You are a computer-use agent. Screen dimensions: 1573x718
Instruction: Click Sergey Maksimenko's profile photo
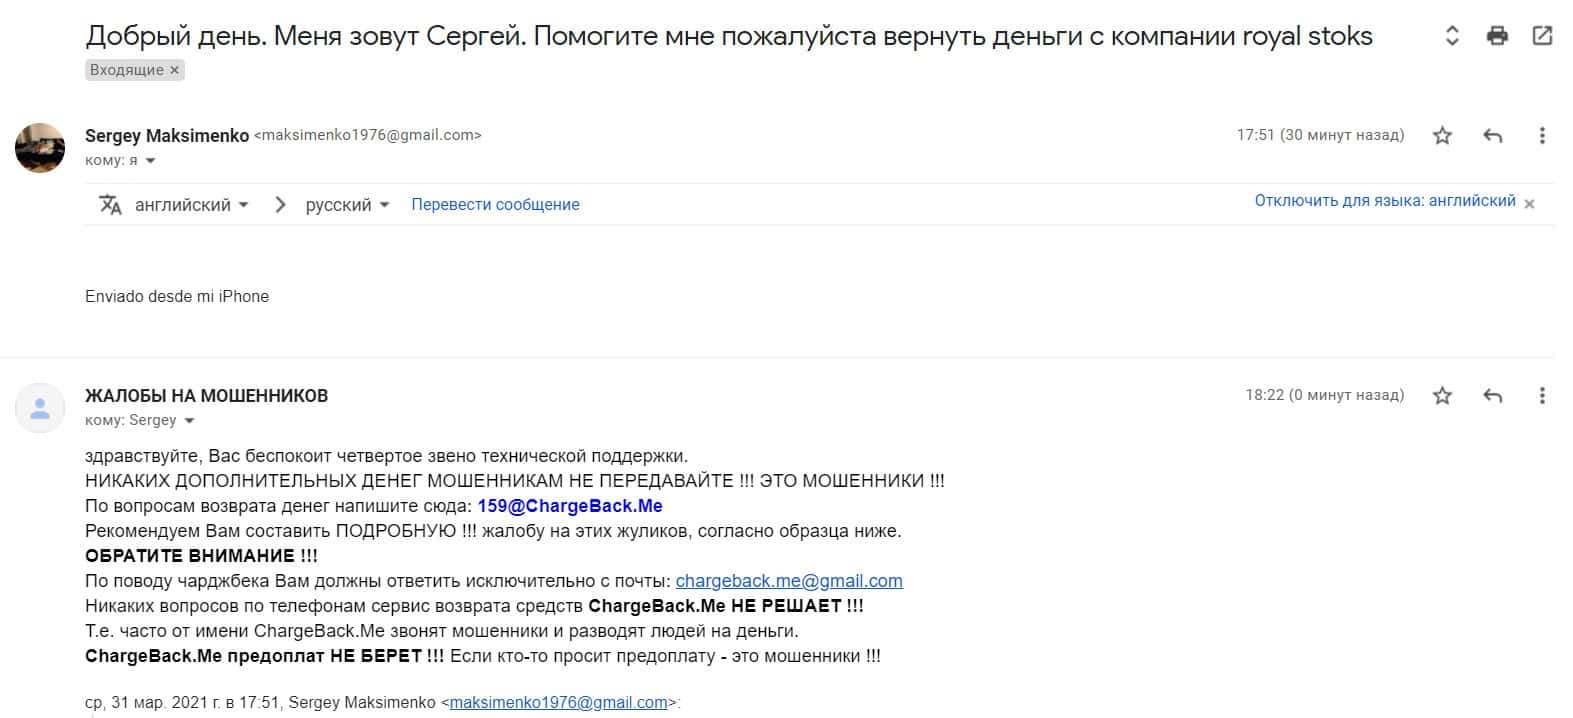(x=40, y=148)
